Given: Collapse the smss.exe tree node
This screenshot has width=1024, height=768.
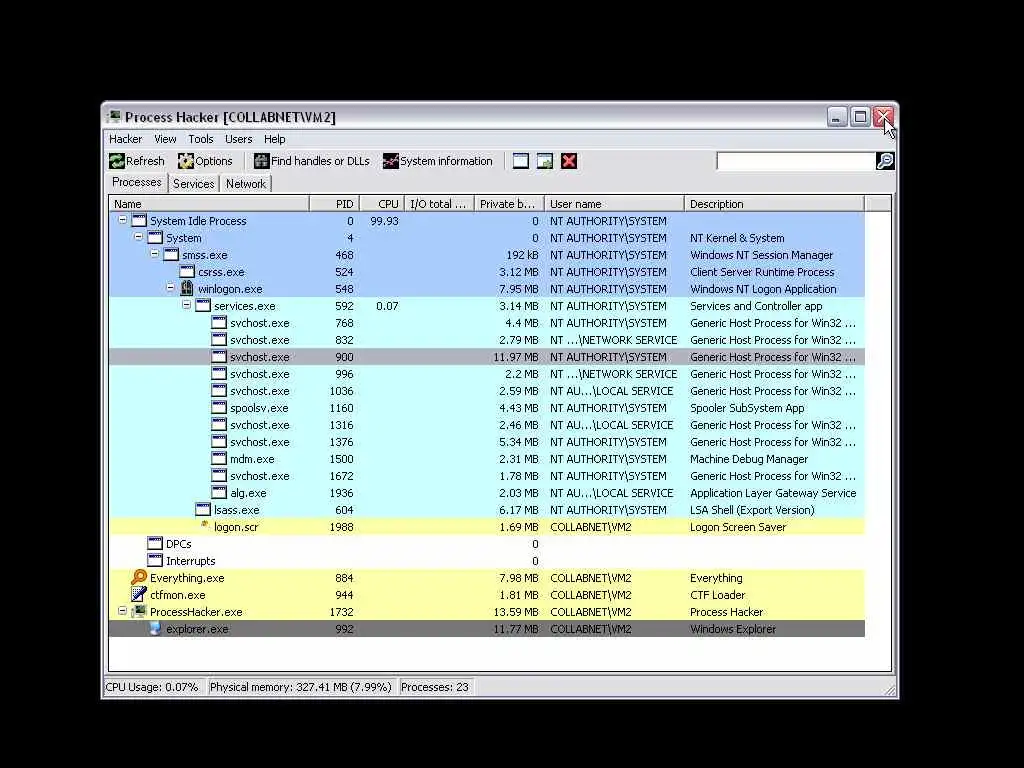Looking at the screenshot, I should [155, 254].
